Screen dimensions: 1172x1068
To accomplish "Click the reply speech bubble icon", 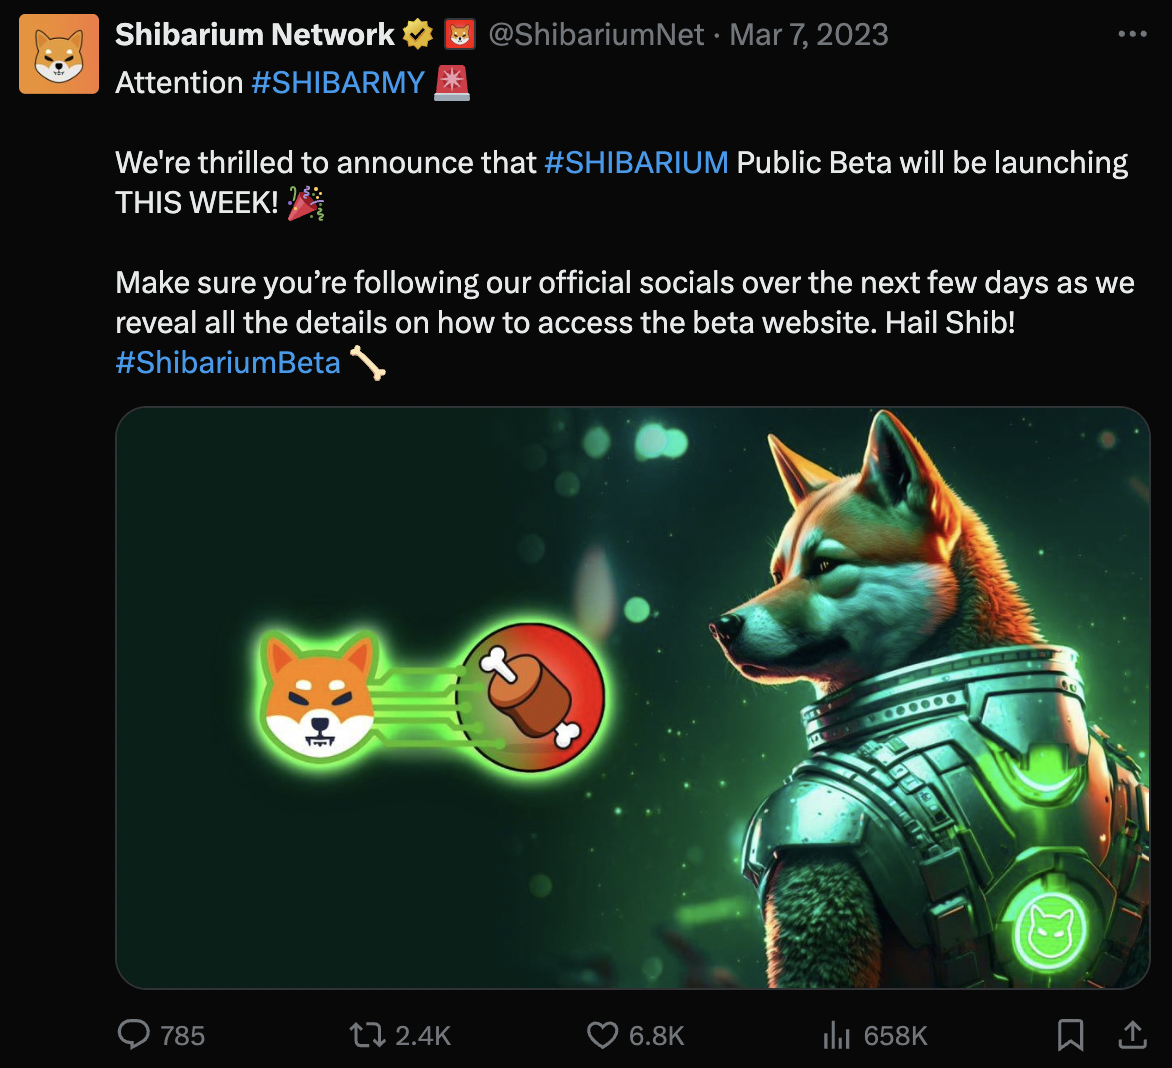I will [134, 1035].
